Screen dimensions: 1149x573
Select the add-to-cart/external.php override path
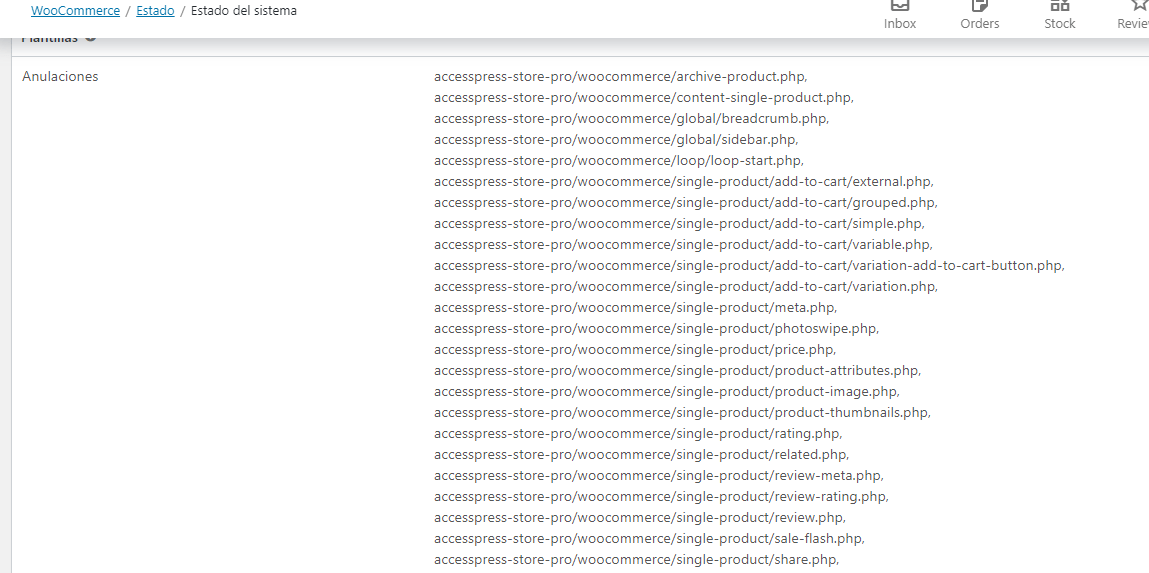684,181
